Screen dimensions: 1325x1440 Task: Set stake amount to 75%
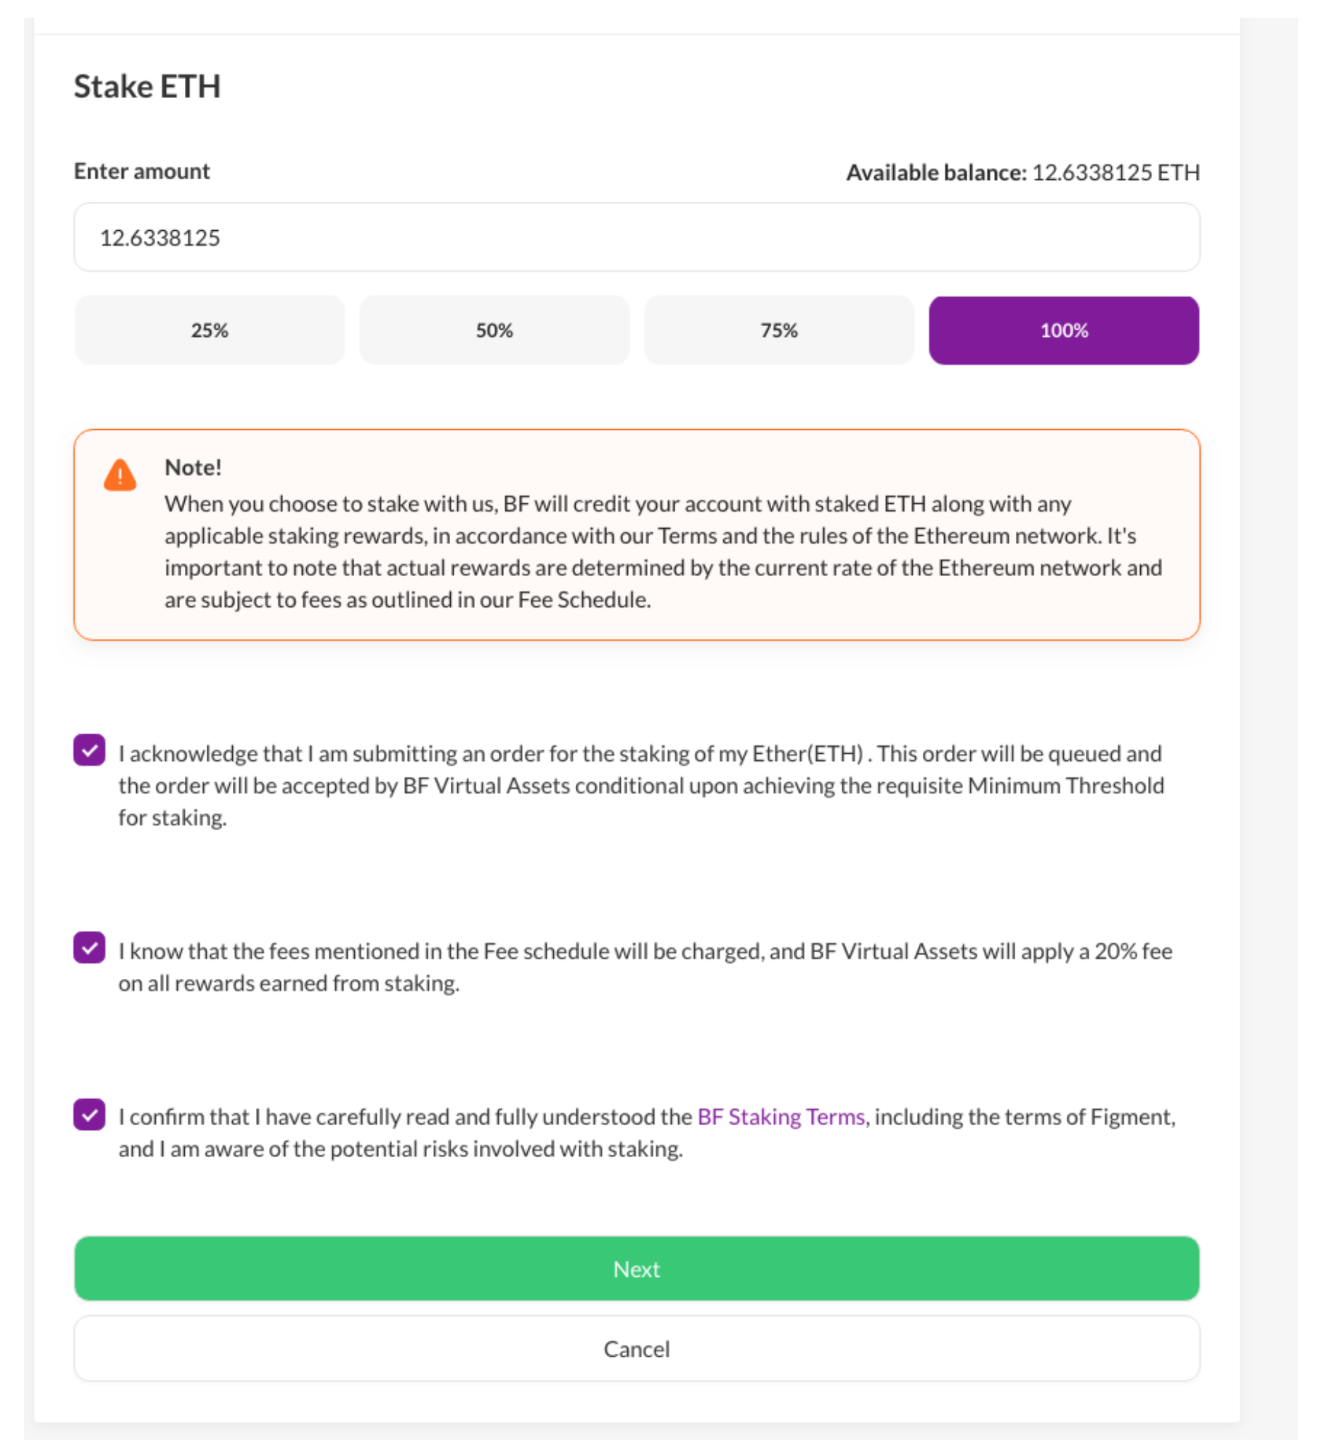point(779,330)
